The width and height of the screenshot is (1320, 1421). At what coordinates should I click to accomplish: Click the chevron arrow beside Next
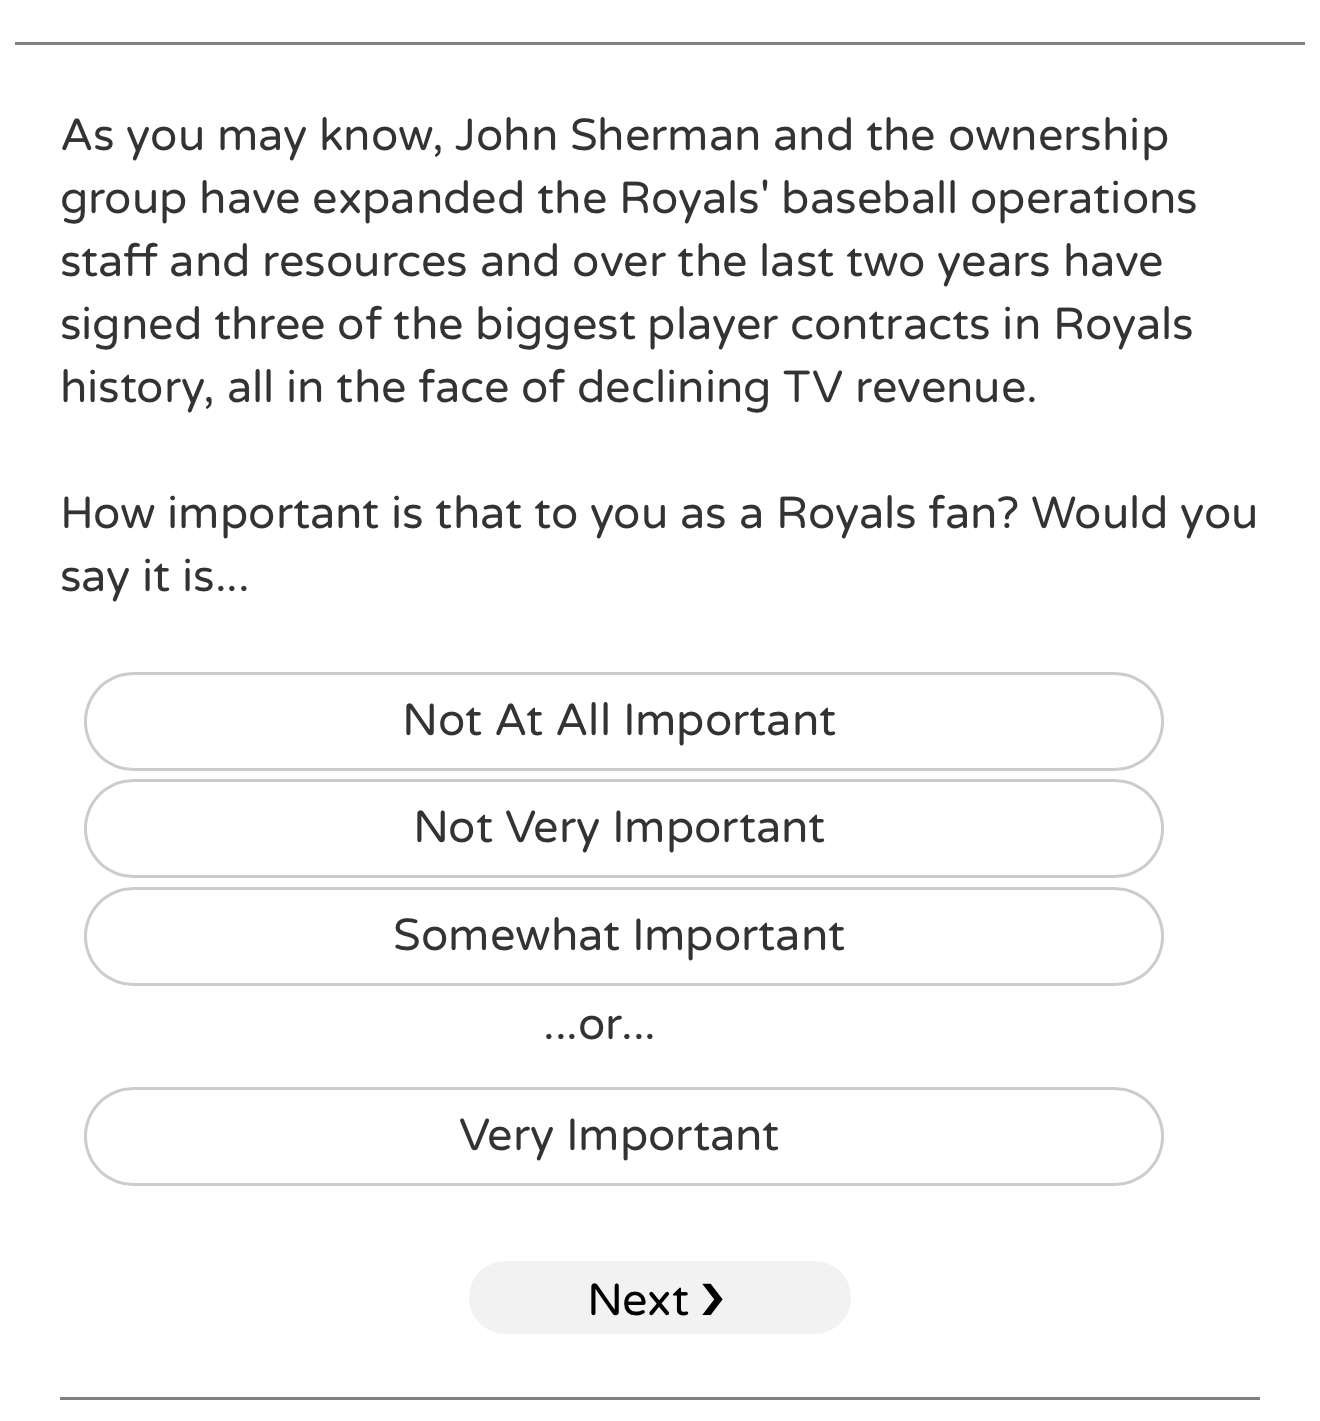712,1299
